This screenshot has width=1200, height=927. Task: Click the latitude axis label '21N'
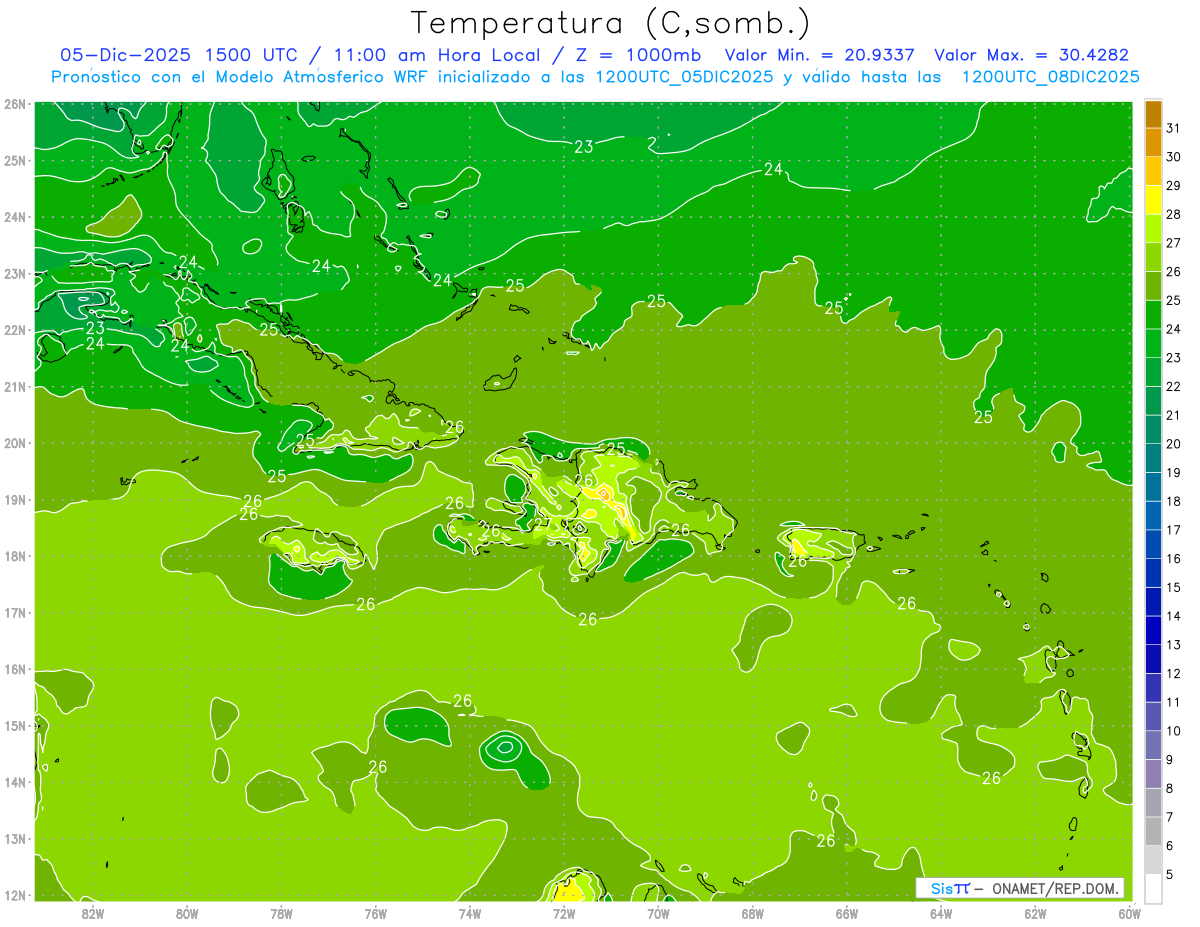pyautogui.click(x=14, y=386)
